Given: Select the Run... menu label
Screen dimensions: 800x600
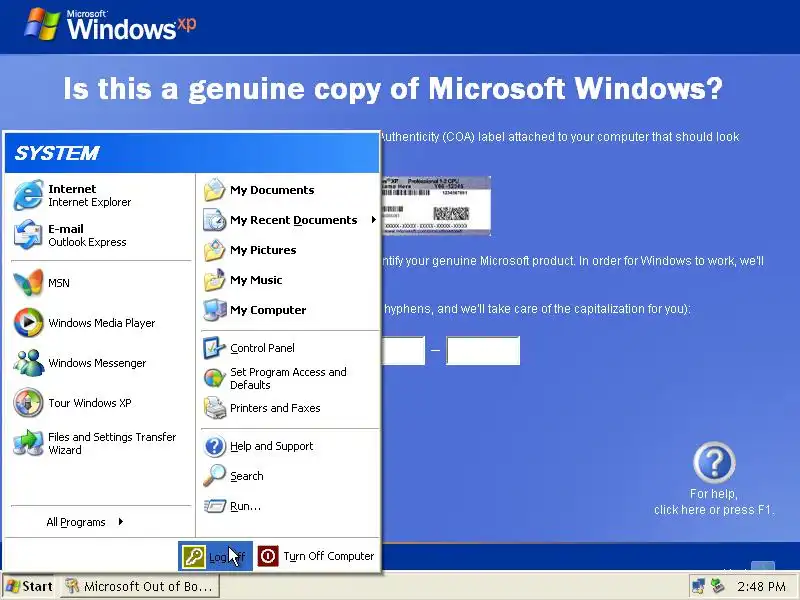Looking at the screenshot, I should tap(245, 506).
